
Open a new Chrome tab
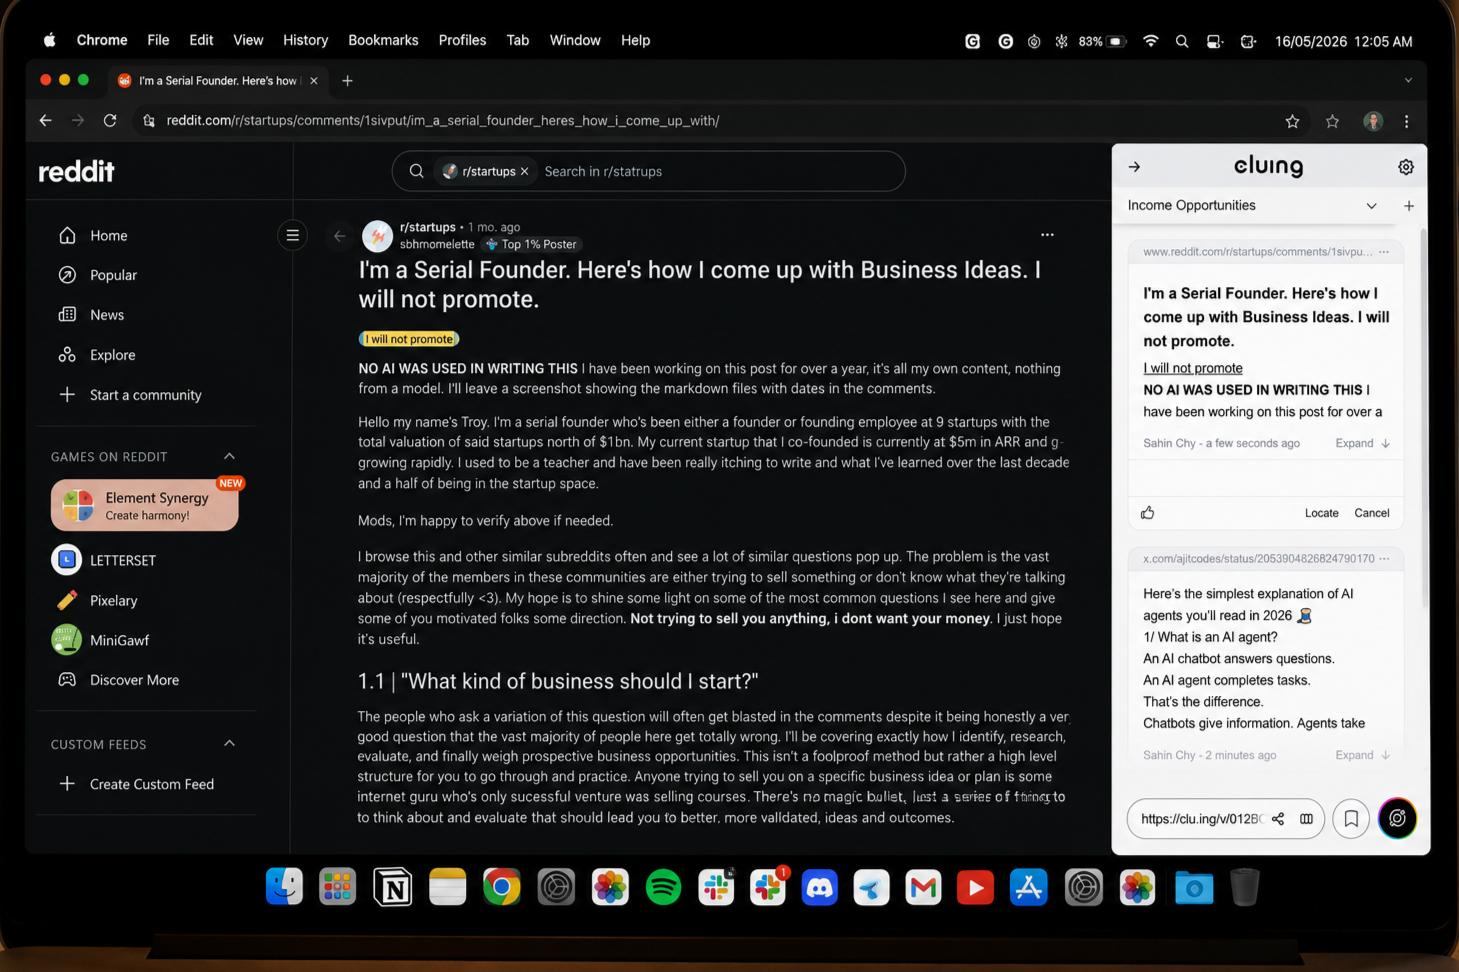(x=347, y=81)
